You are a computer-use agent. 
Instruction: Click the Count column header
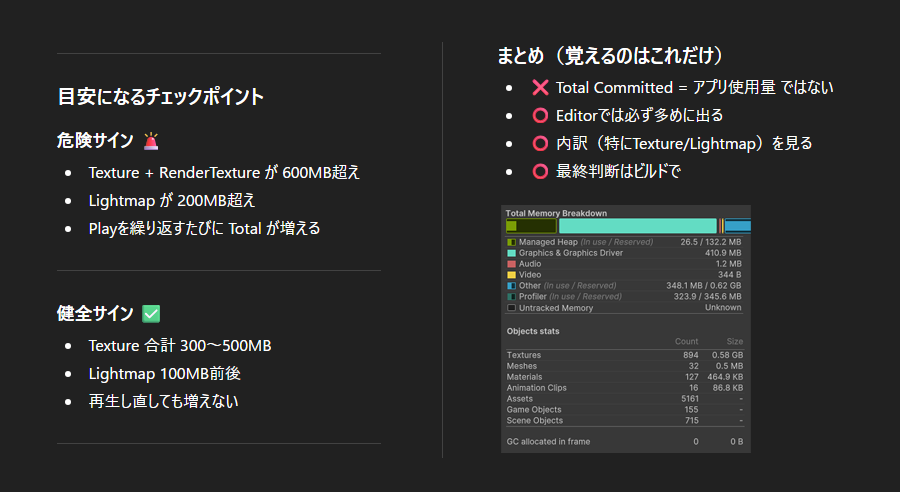tap(686, 342)
